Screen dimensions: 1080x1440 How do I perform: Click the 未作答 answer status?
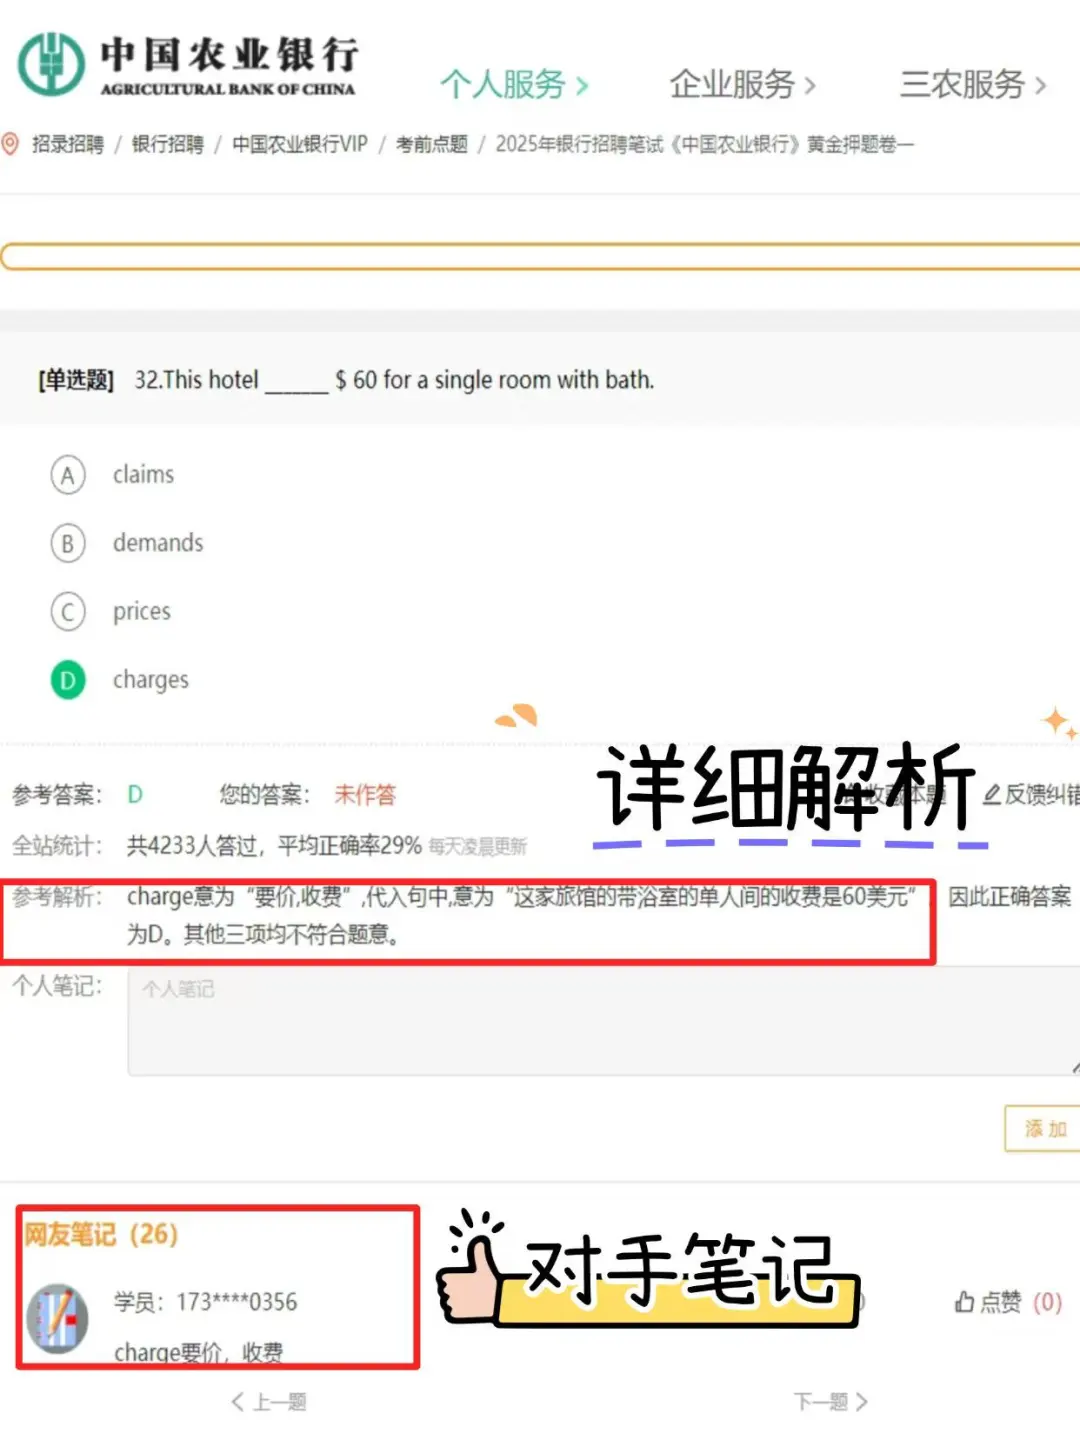coord(365,795)
